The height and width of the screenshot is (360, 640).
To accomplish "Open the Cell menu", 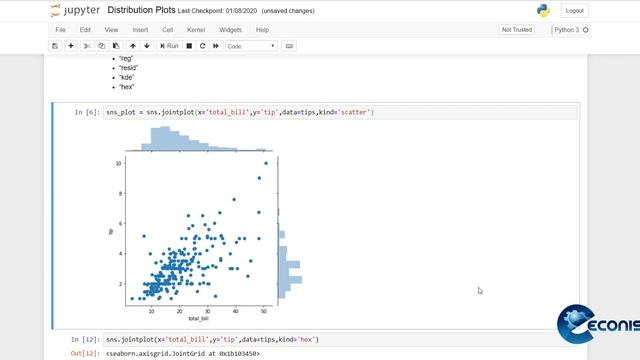I will click(x=167, y=30).
